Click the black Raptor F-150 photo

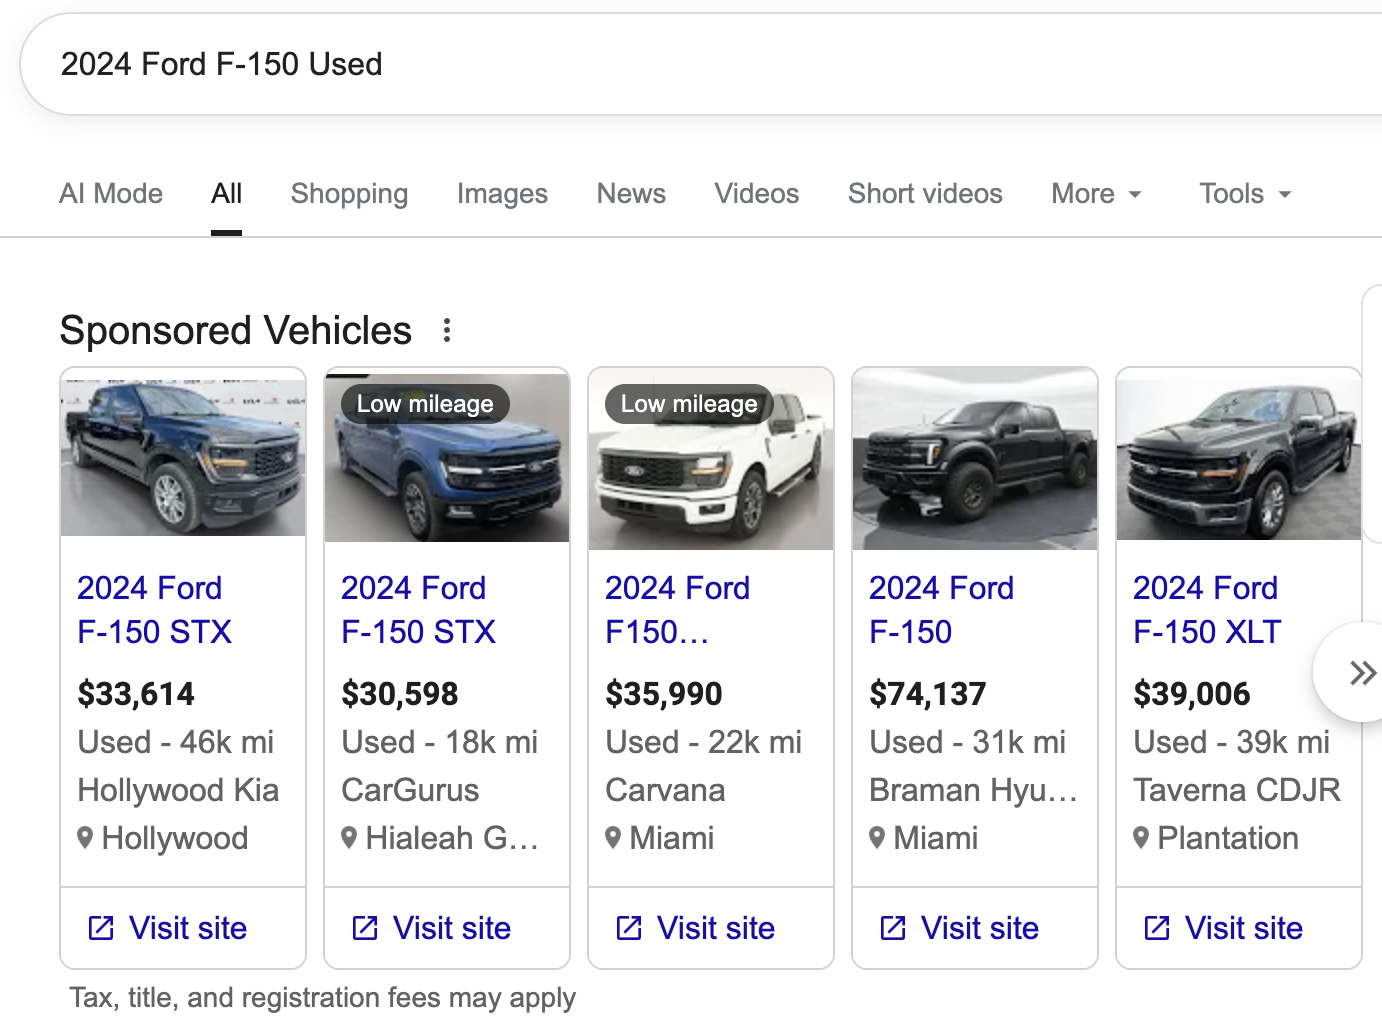975,458
